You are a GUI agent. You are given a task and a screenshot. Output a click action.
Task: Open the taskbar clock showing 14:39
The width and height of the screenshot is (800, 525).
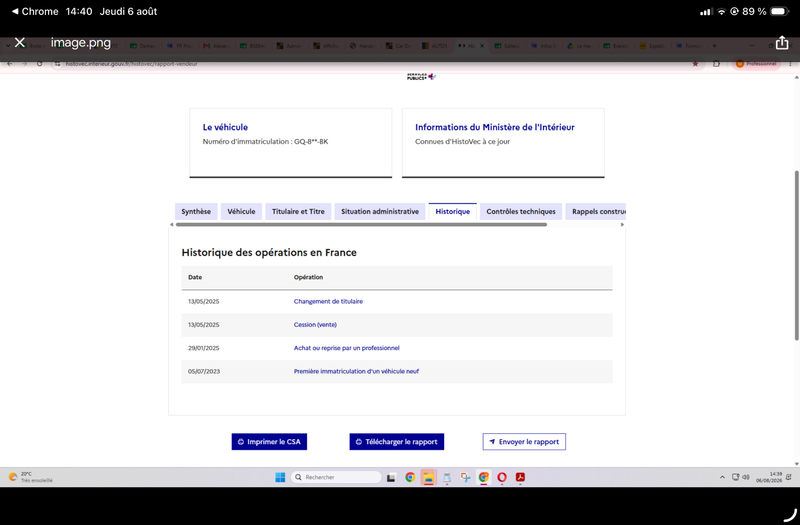[768, 477]
